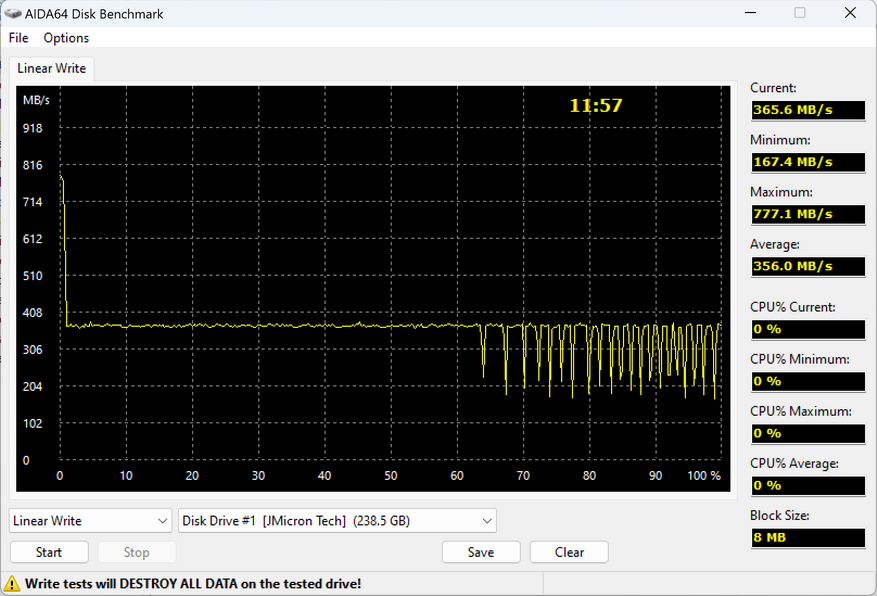Click the Maximum value 777.1 MB/s
Viewport: 877px width, 596px height.
[x=808, y=214]
